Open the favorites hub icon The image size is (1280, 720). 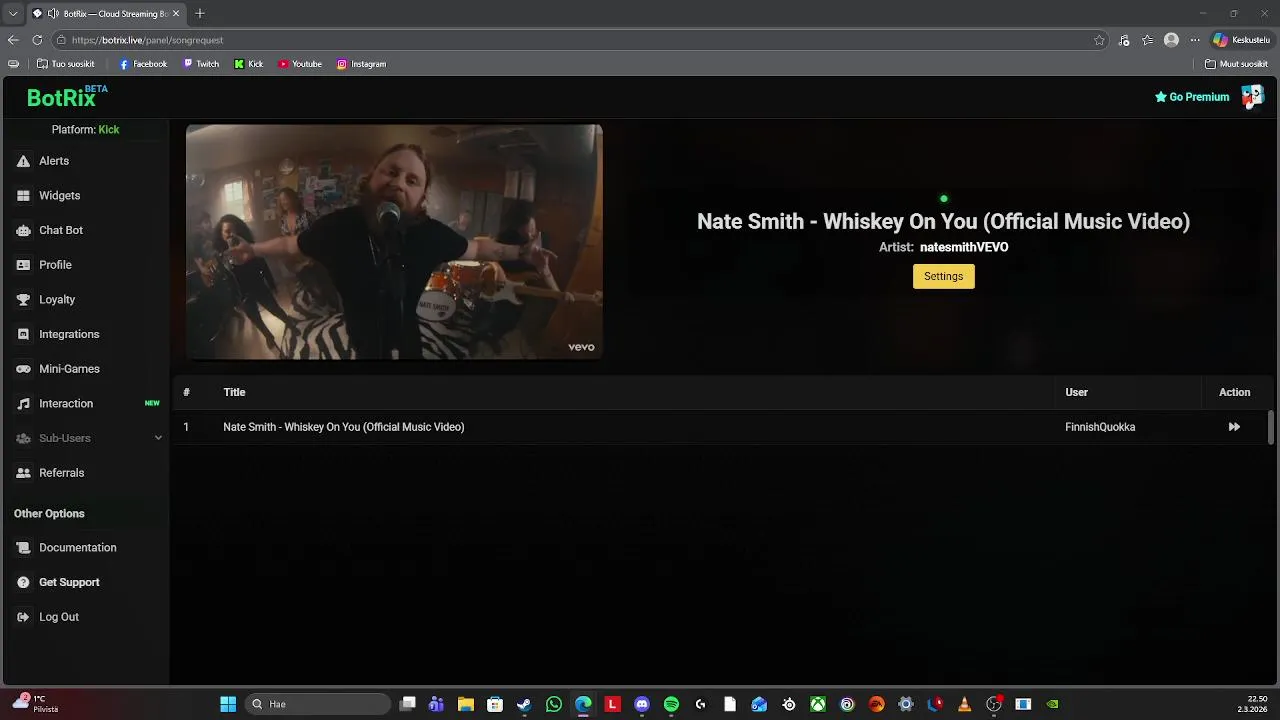click(x=1147, y=40)
